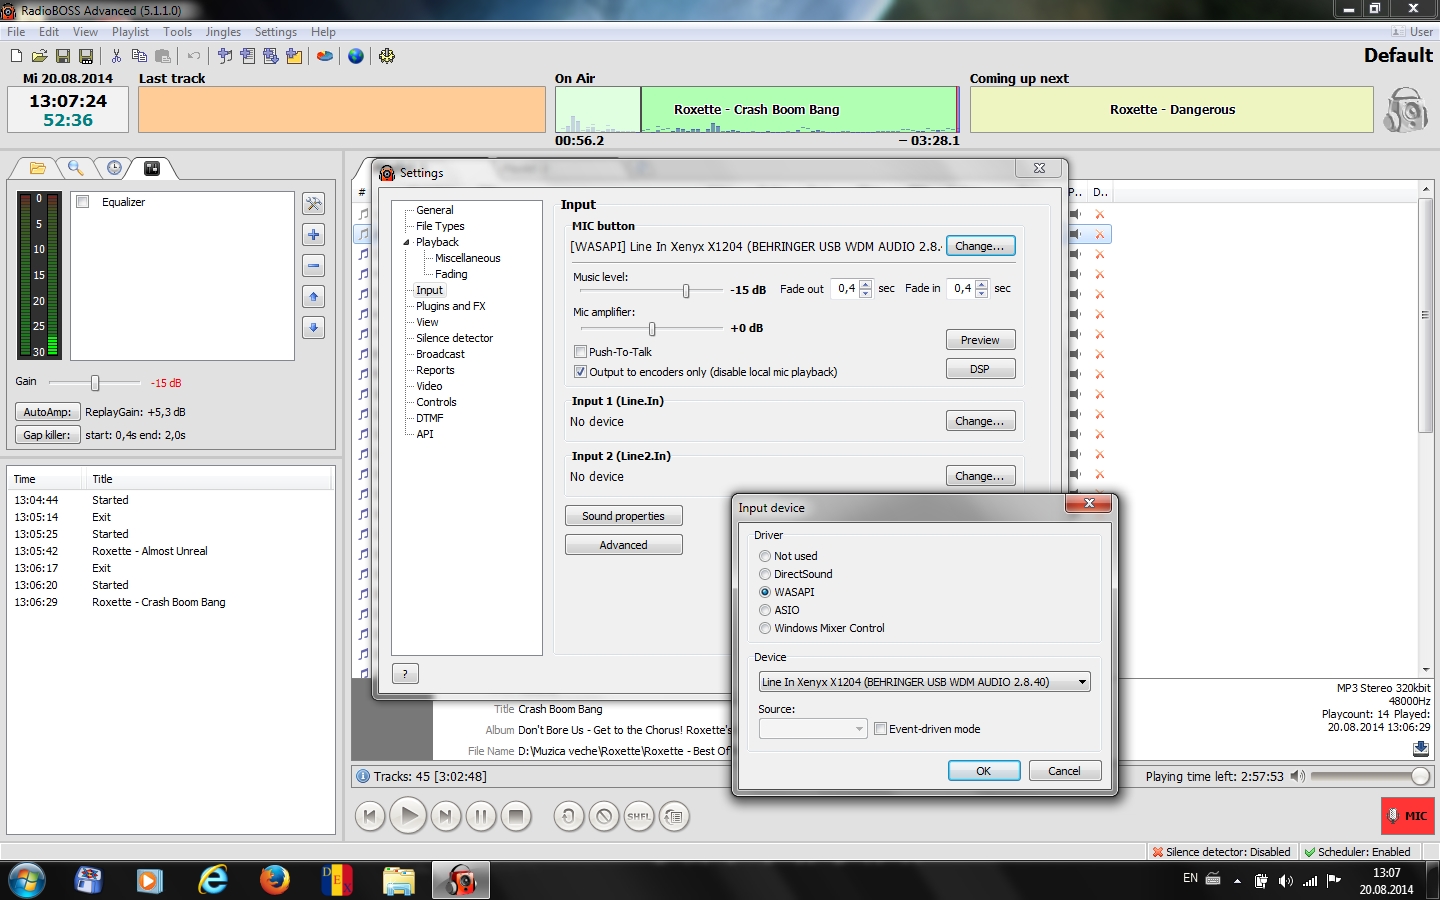Enable the Push-To-Talk checkbox
This screenshot has width=1440, height=900.
580,352
